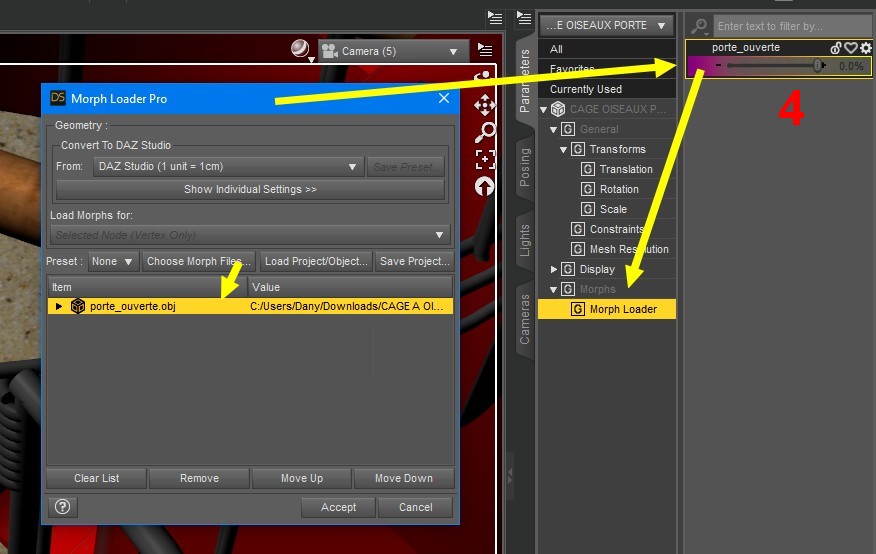Click the Move Up button
The height and width of the screenshot is (554, 876).
(302, 478)
